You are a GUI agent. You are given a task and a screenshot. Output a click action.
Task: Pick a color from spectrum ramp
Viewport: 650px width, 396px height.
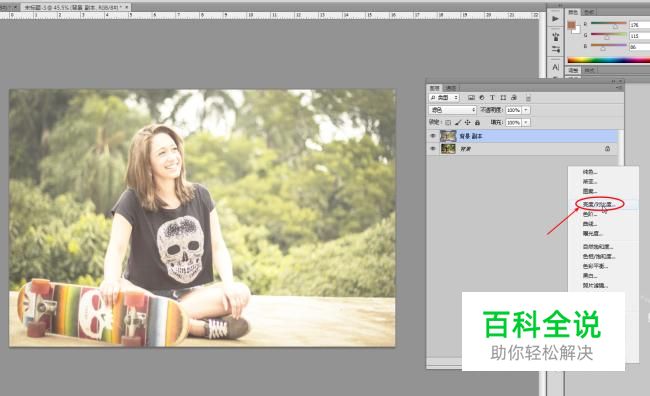(609, 60)
